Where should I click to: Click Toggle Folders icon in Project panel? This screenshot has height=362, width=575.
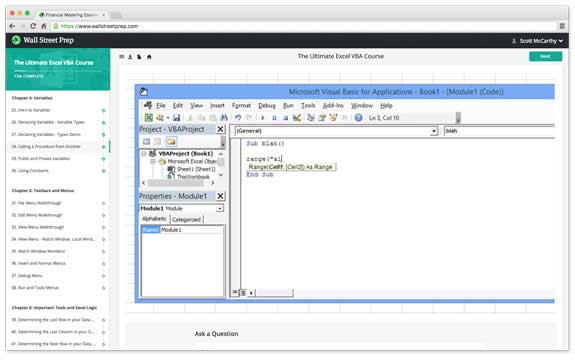[x=171, y=142]
